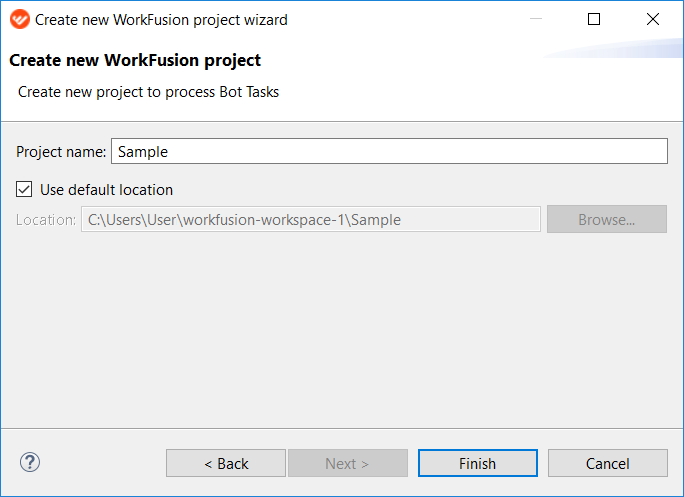This screenshot has height=497, width=684.
Task: Close the wizard with the X button
Action: pyautogui.click(x=653, y=19)
